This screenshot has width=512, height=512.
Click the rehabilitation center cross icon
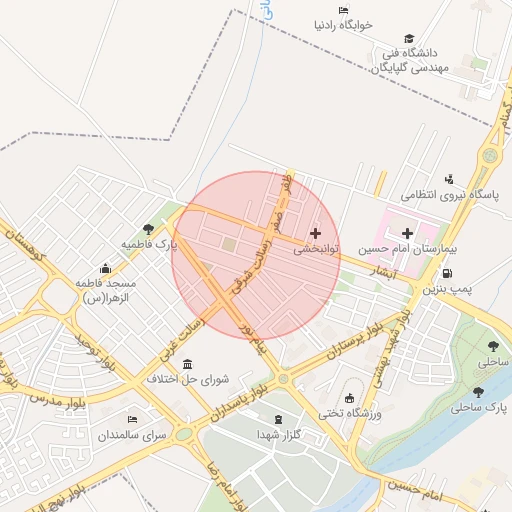tap(315, 234)
